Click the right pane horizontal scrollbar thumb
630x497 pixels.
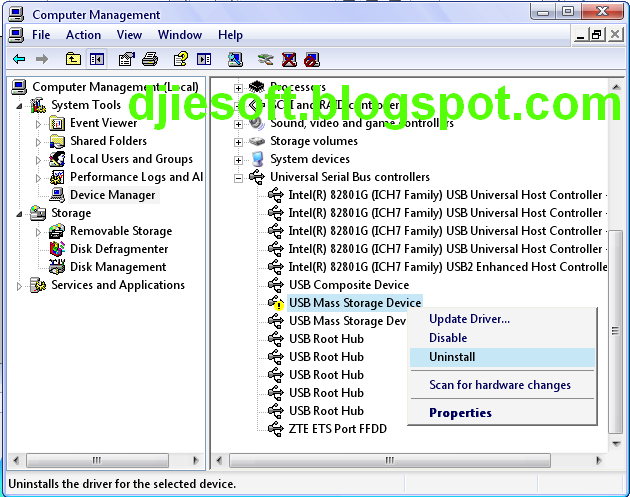[390, 460]
